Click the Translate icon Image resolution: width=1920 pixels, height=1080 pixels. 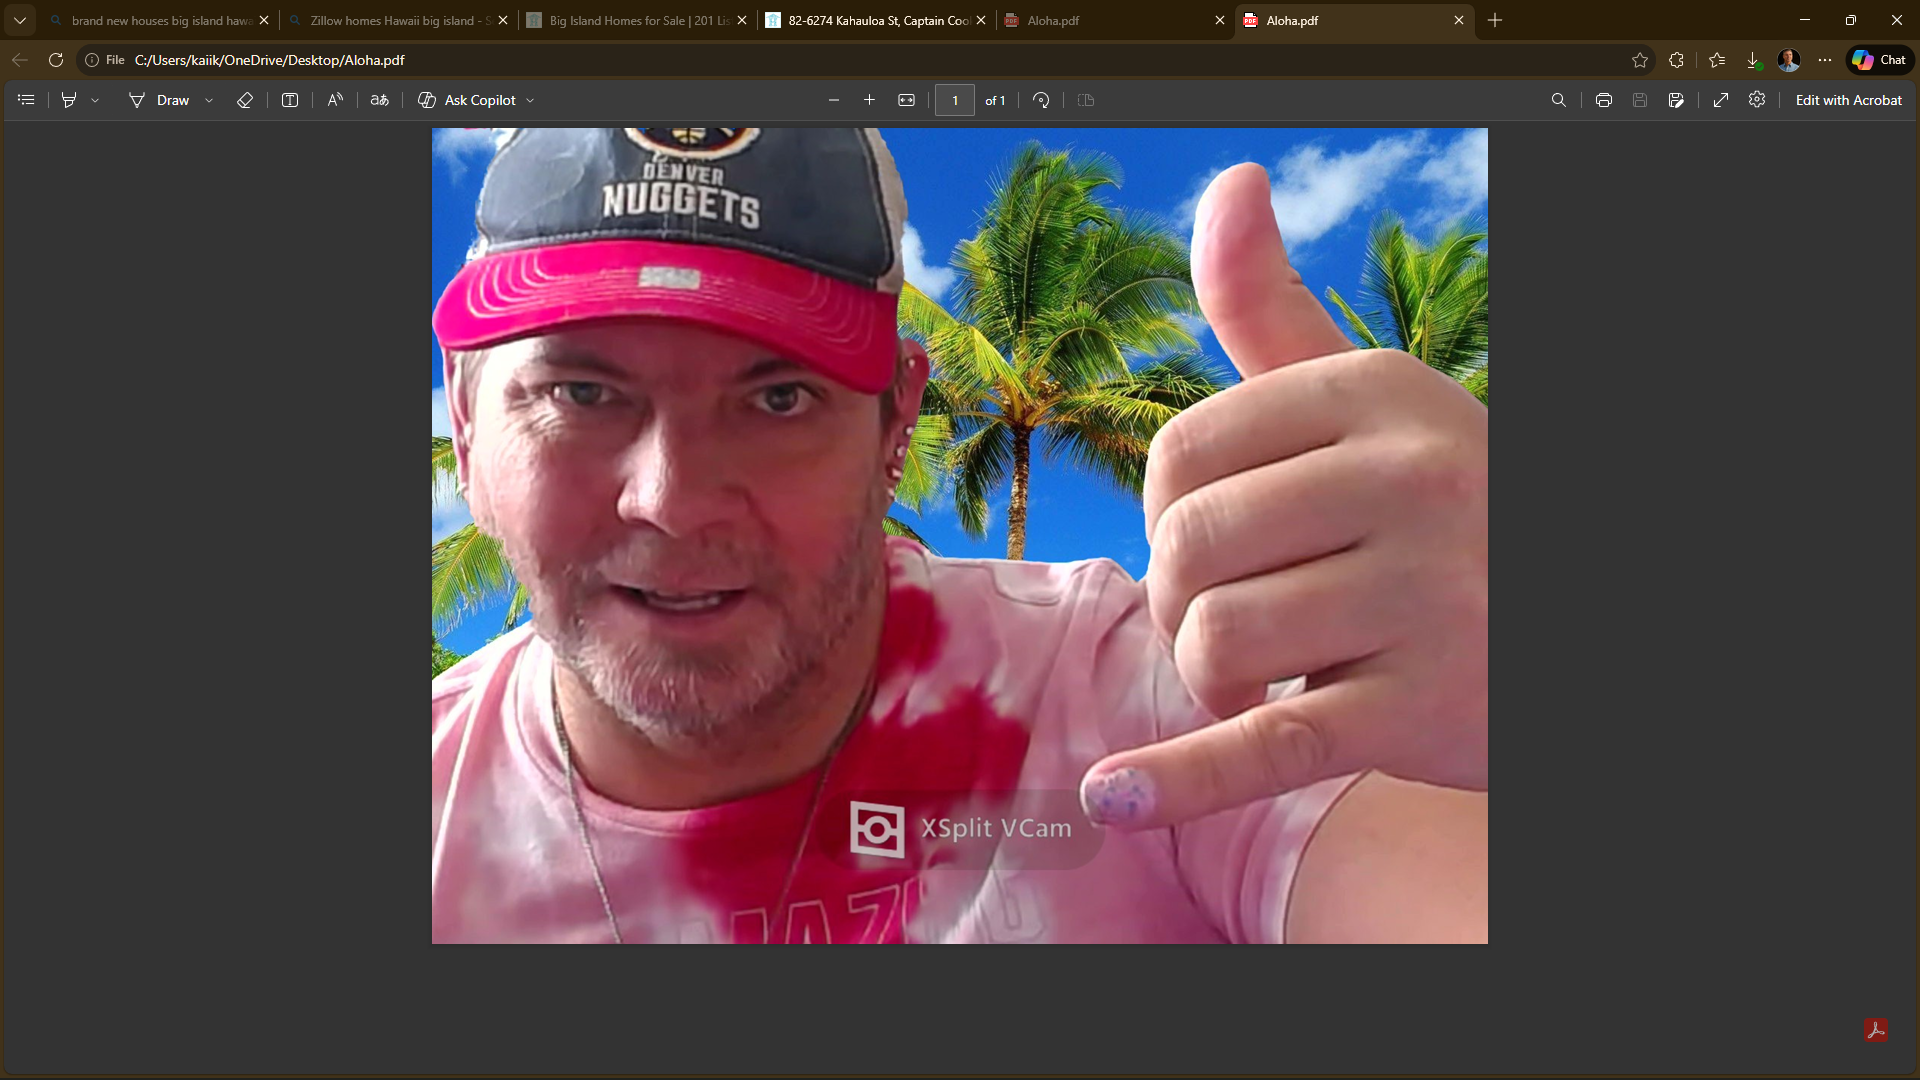[x=380, y=100]
